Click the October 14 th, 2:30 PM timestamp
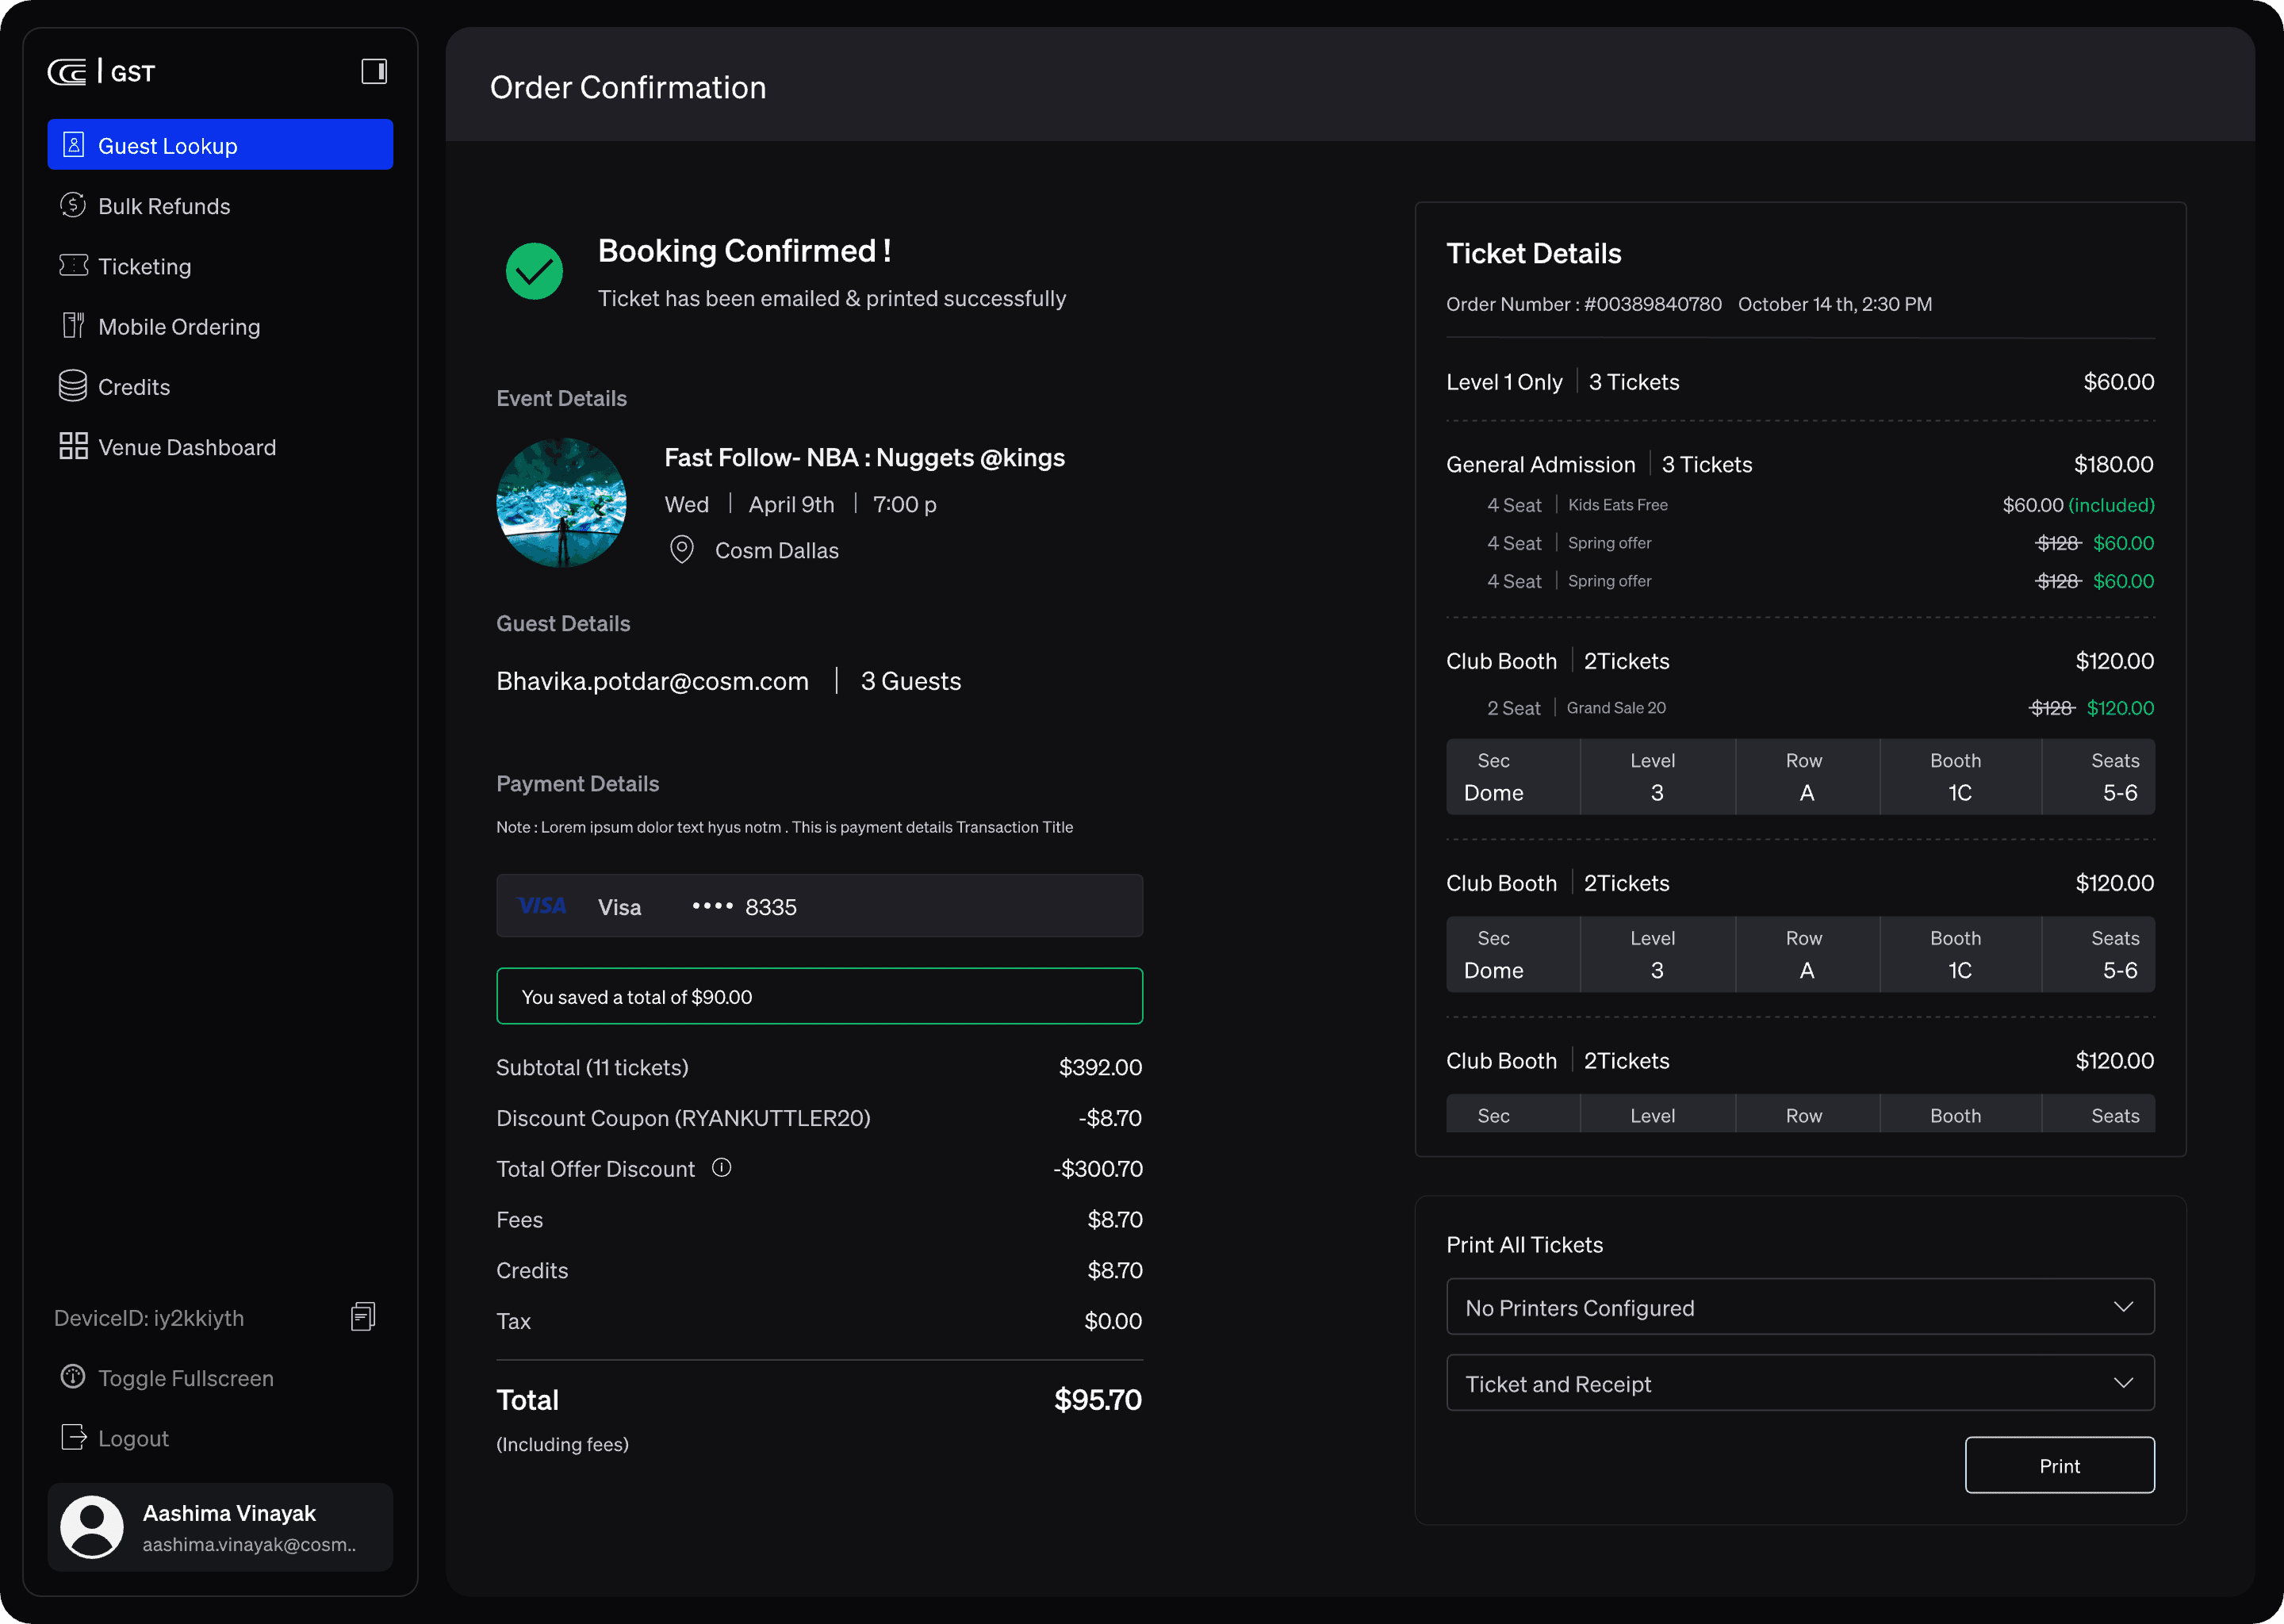Screen dimensions: 2284x1624 click(1834, 304)
